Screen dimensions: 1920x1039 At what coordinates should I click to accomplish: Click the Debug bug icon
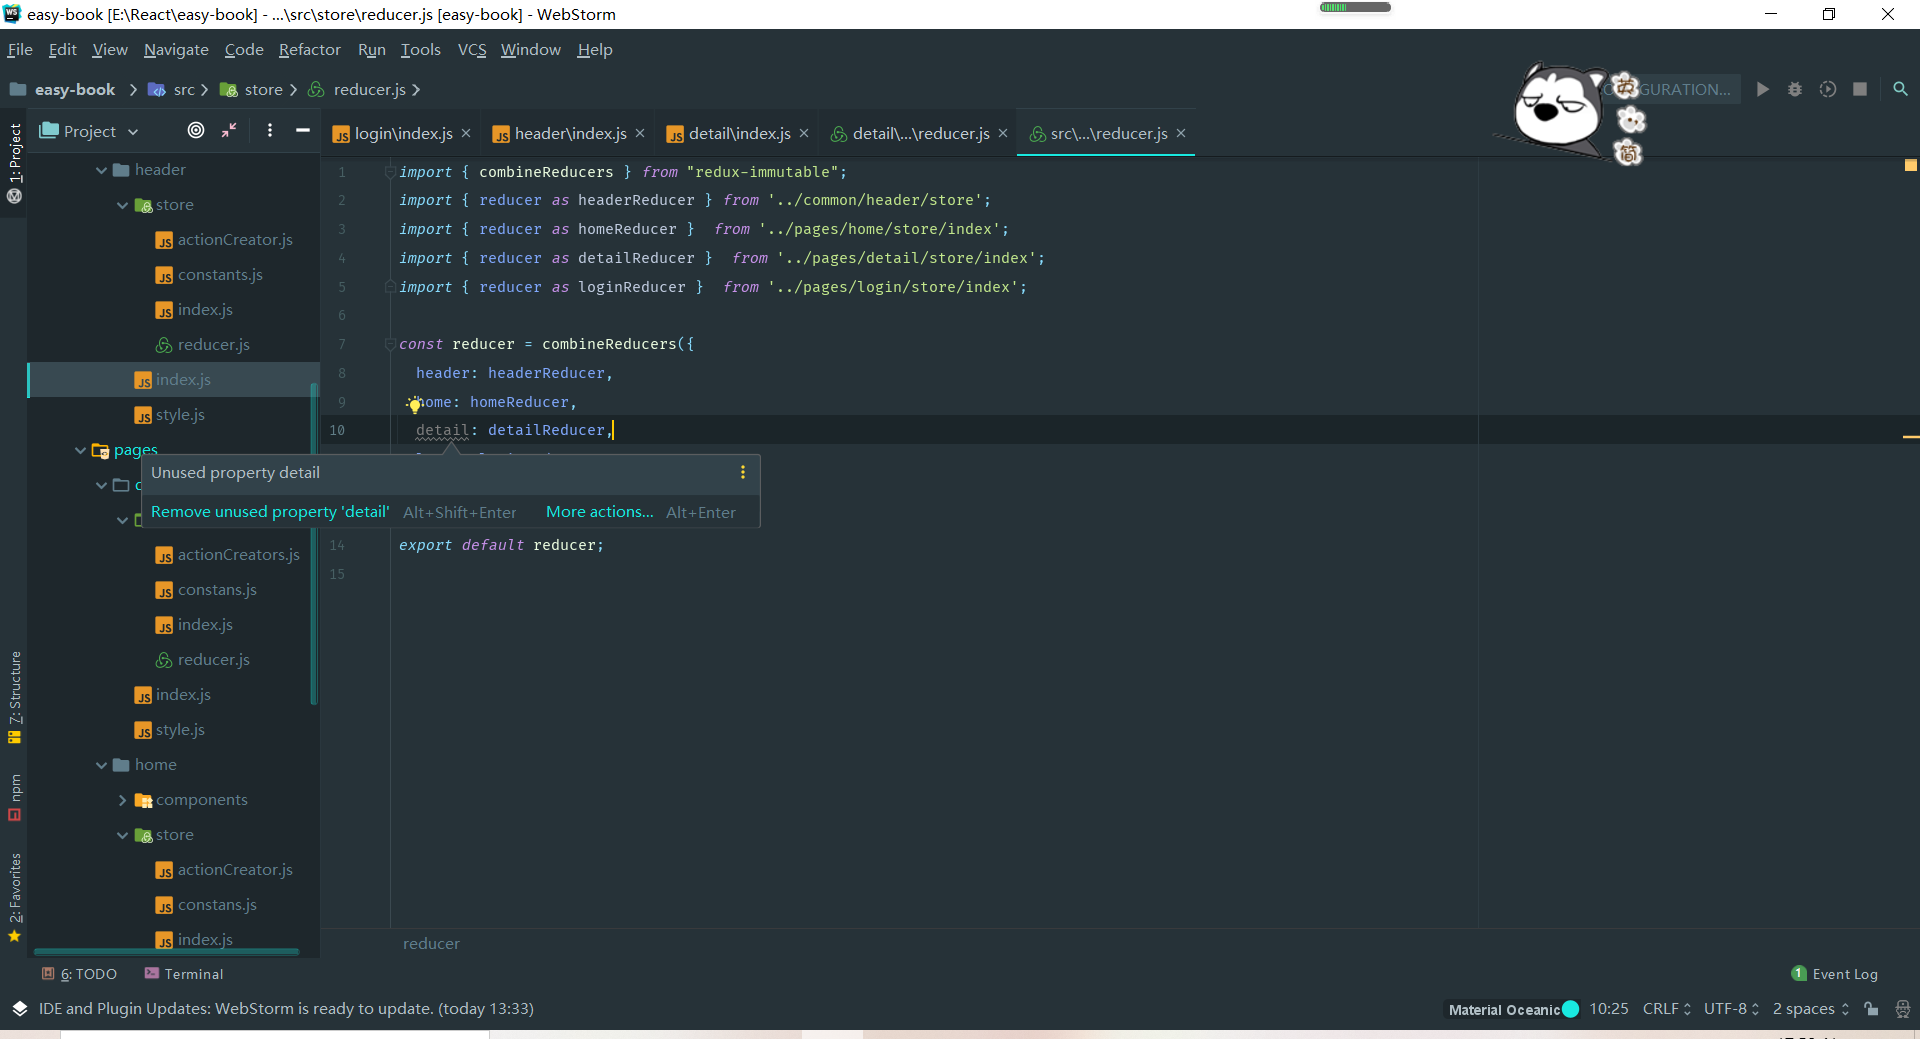[x=1795, y=89]
